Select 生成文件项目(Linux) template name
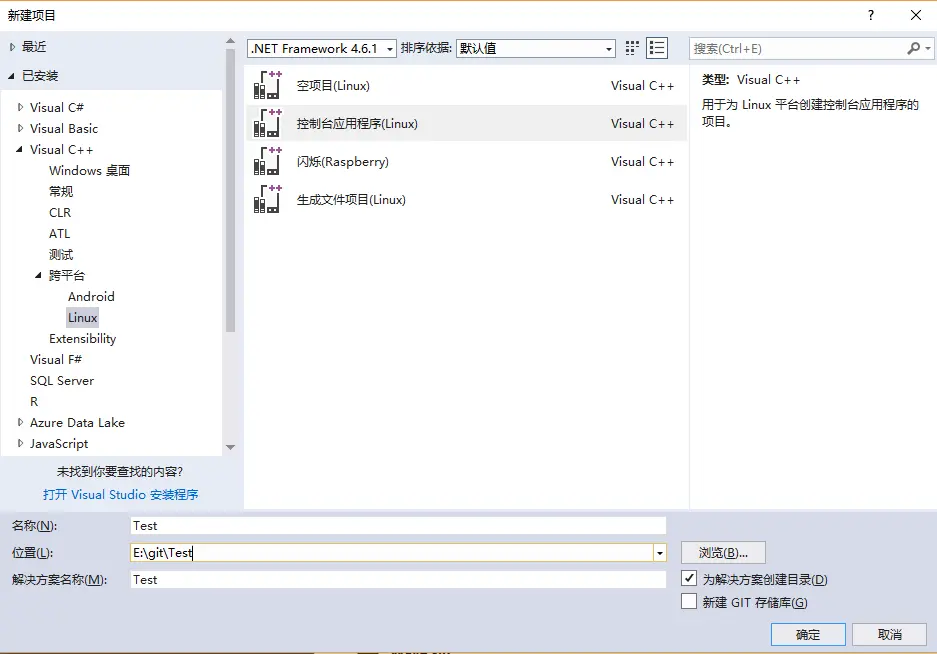 tap(351, 200)
